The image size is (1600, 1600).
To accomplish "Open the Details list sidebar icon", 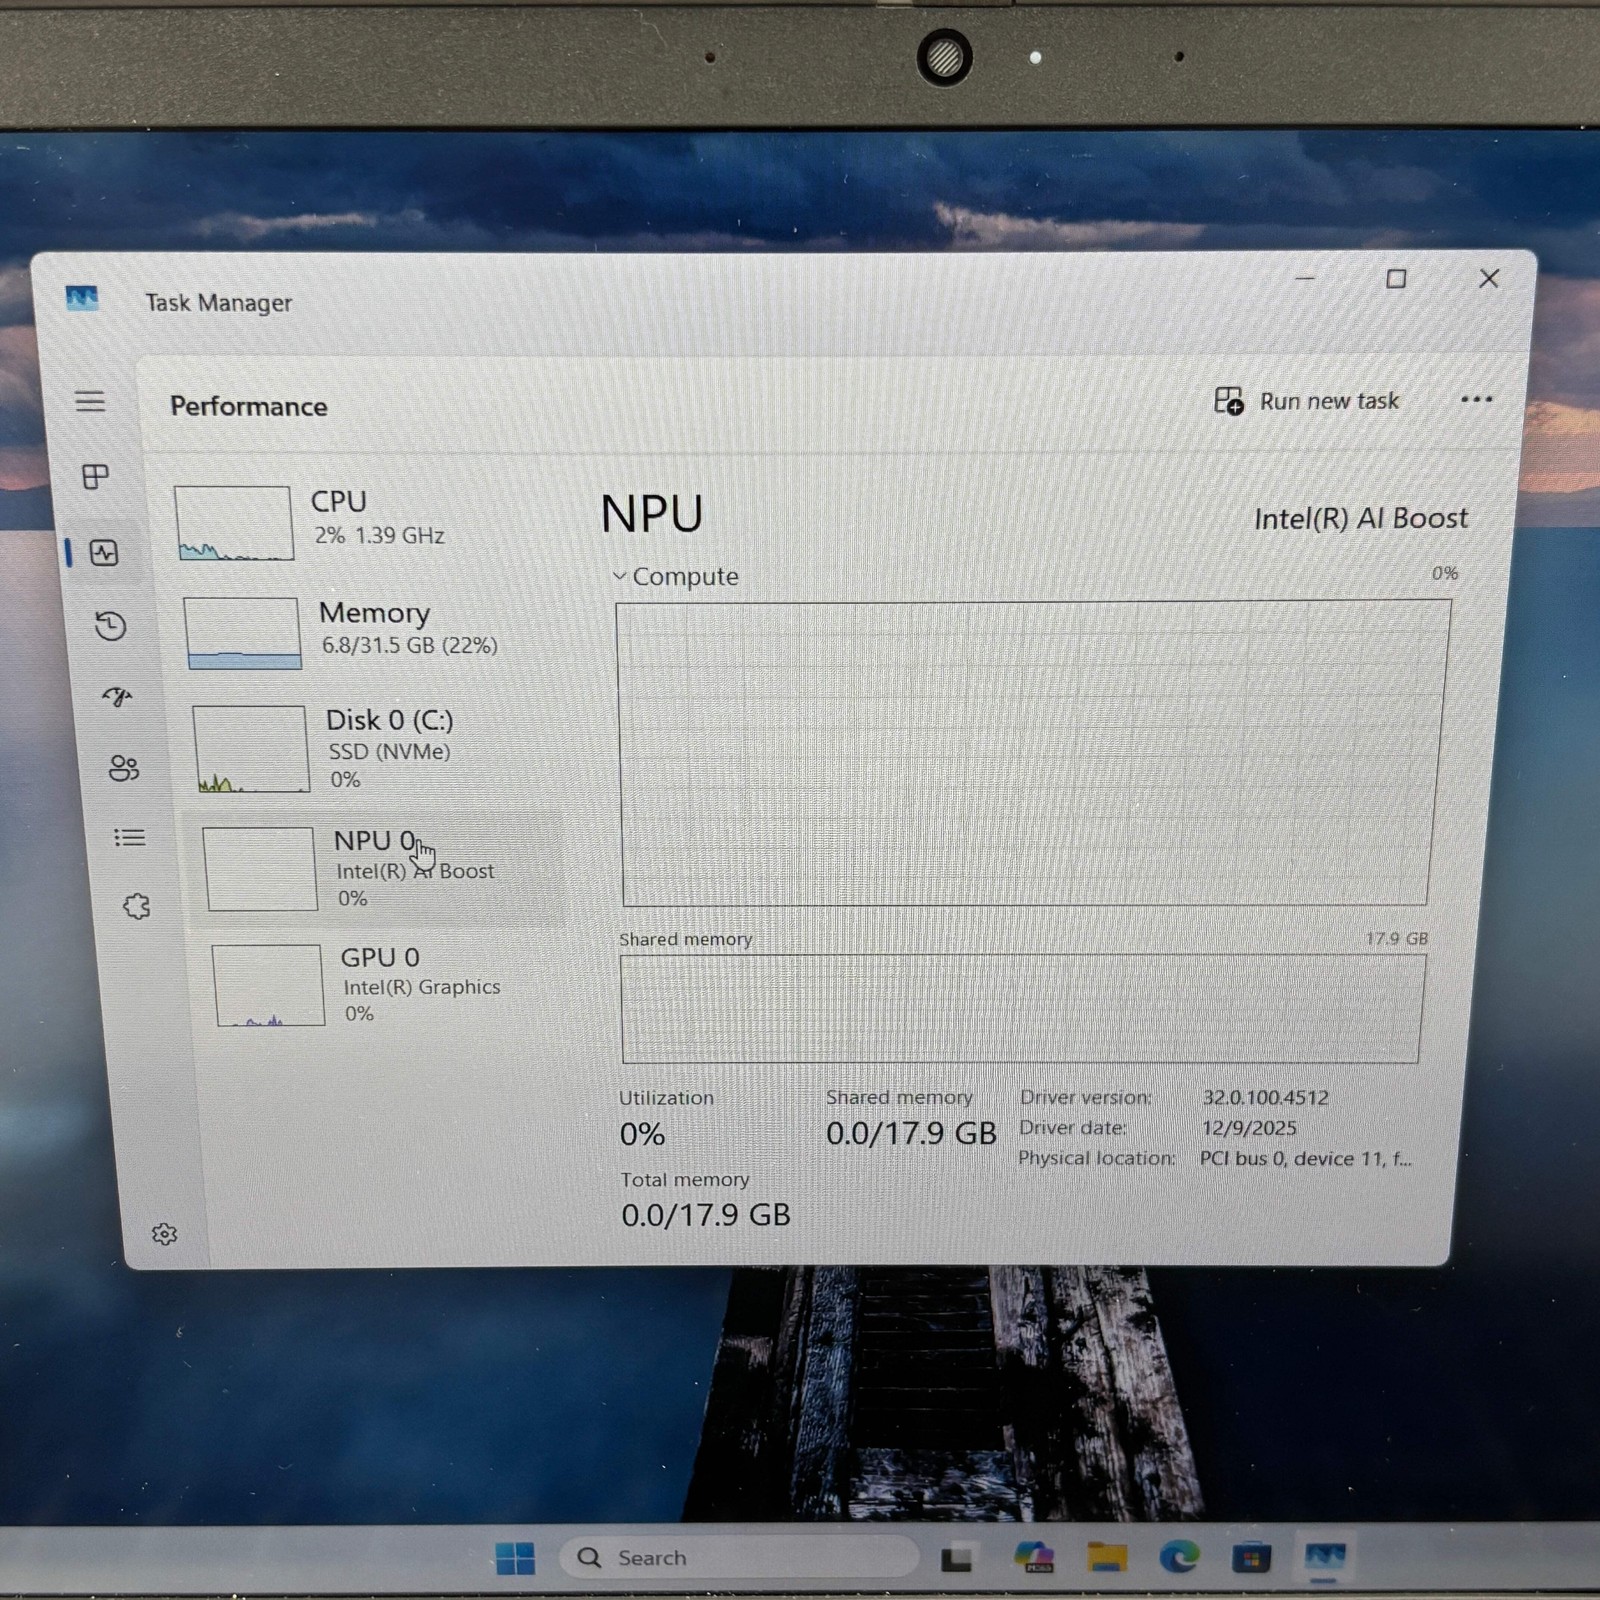I will (x=130, y=837).
